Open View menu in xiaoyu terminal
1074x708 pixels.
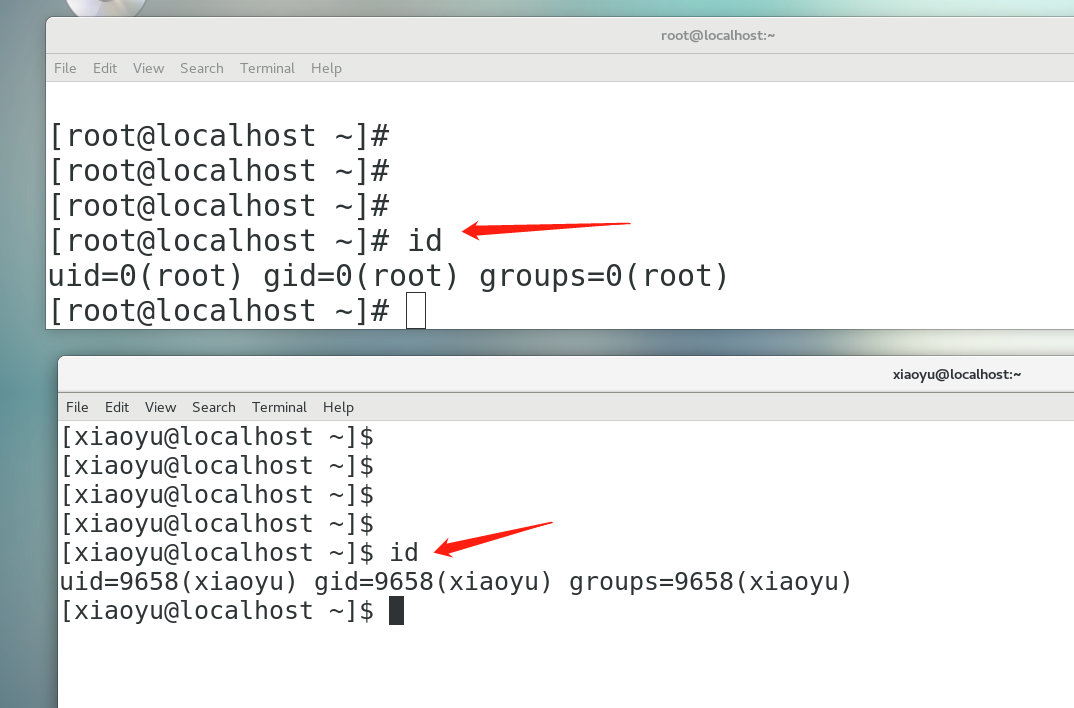coord(160,407)
